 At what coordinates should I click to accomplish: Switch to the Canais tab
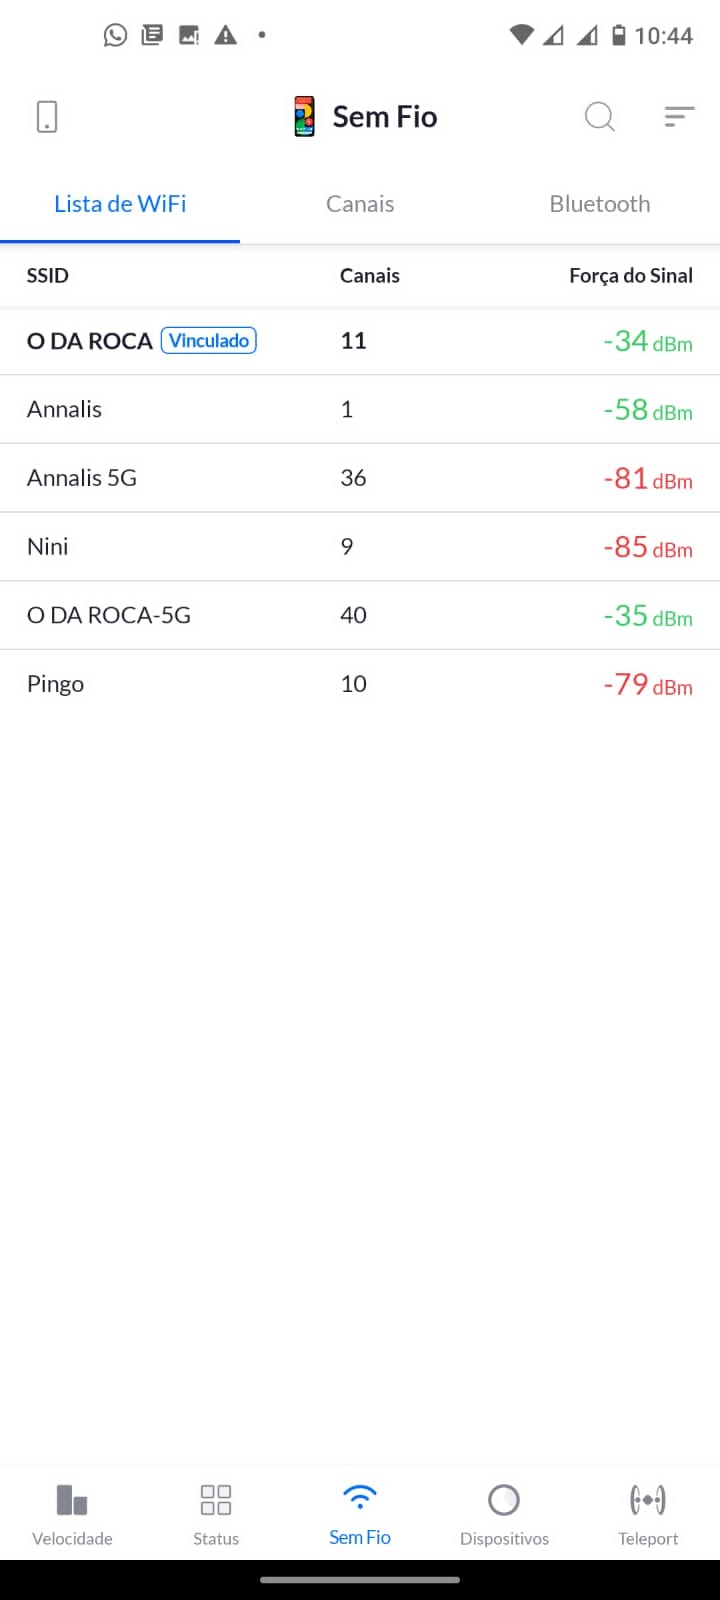(x=360, y=204)
